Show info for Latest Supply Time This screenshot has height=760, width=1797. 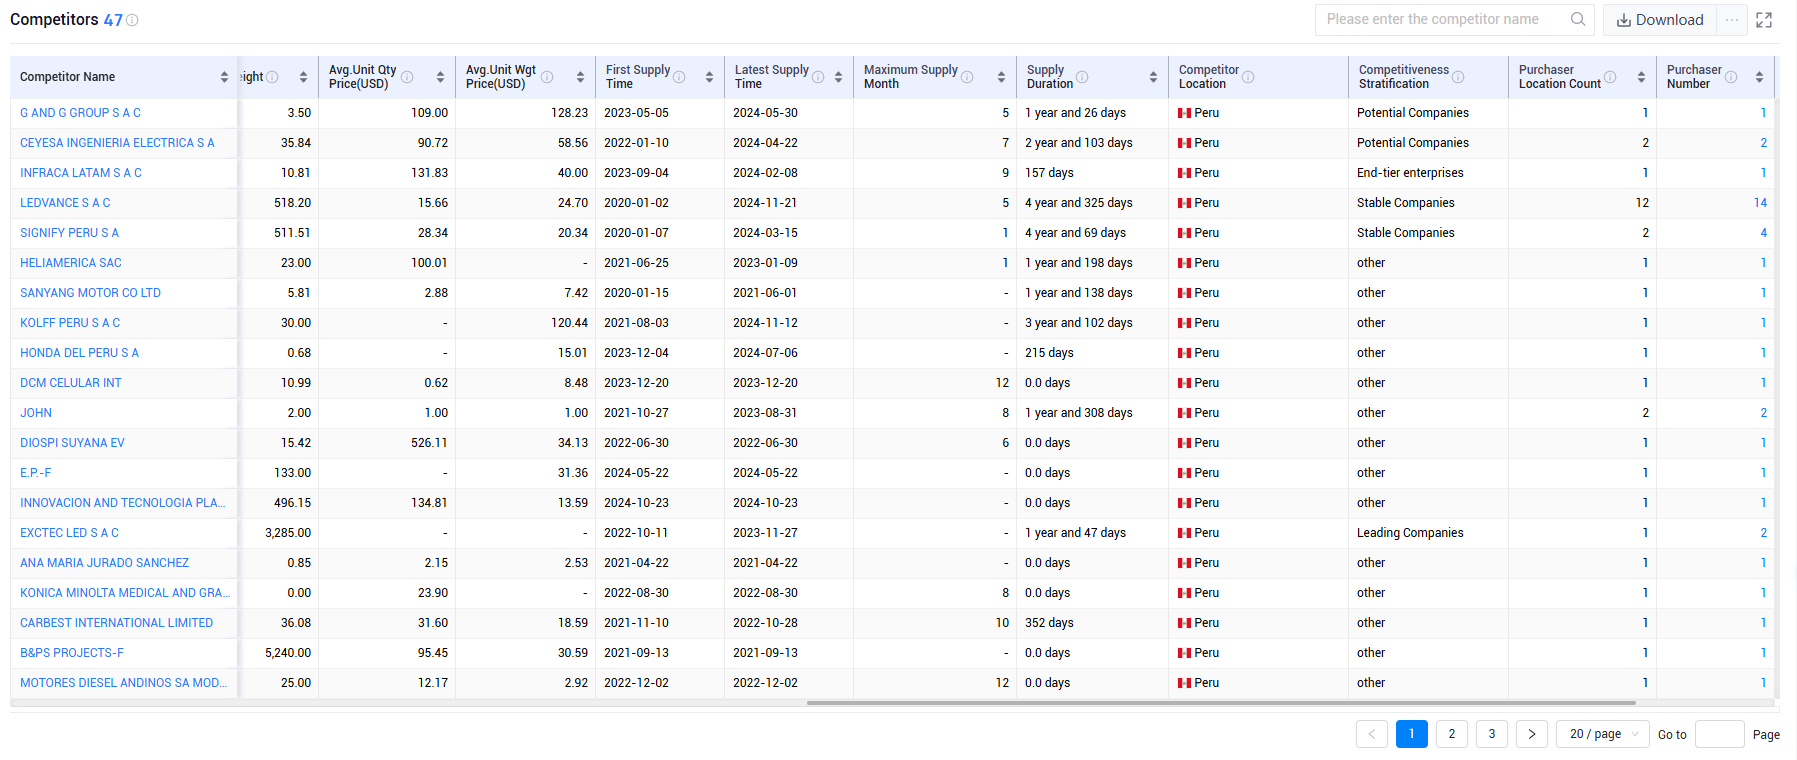point(818,77)
